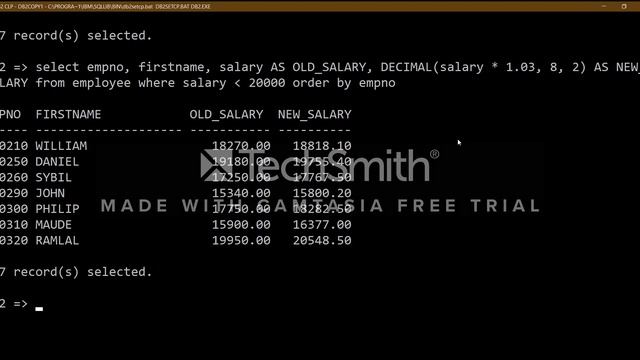Image resolution: width=640 pixels, height=360 pixels.
Task: Select the name MAUDE in results
Action: click(x=53, y=225)
